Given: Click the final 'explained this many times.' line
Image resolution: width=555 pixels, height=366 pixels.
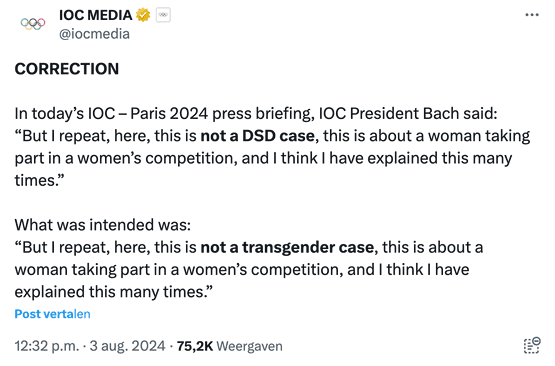Looking at the screenshot, I should pyautogui.click(x=114, y=292).
